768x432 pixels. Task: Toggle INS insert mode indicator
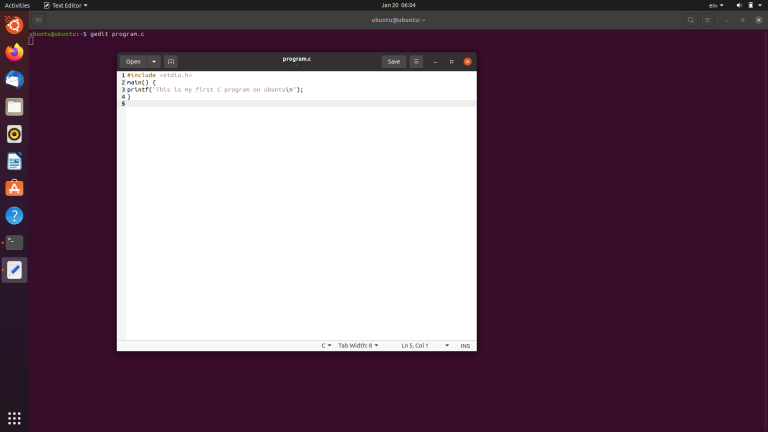tap(465, 345)
